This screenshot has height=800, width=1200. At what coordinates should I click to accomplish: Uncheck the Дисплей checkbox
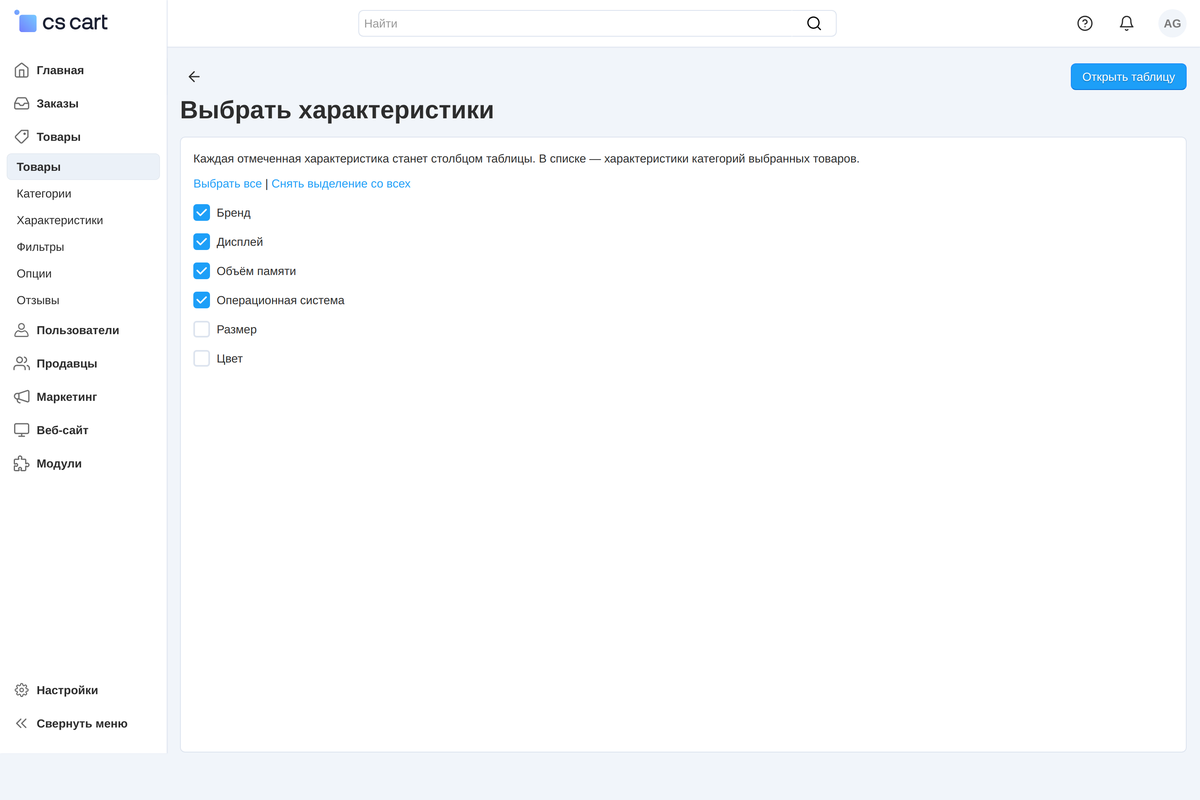(202, 242)
